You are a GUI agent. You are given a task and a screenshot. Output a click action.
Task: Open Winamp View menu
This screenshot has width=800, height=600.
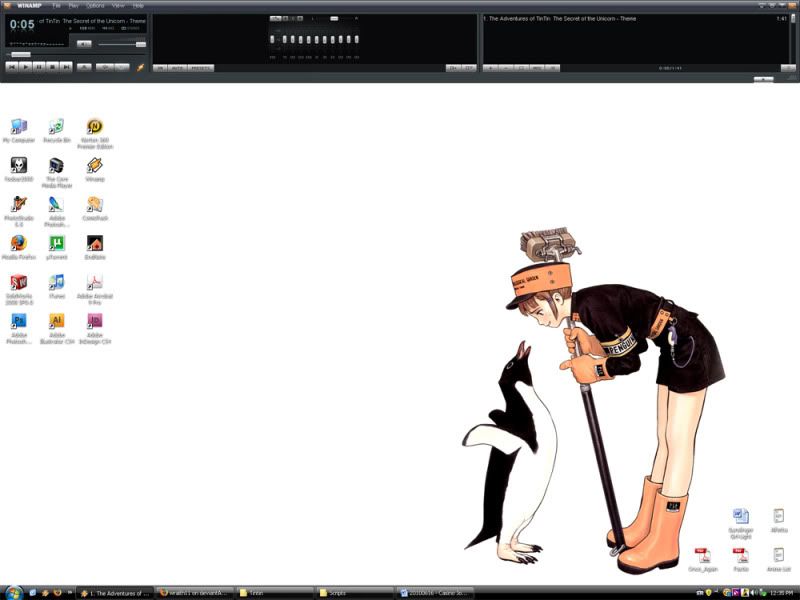point(118,6)
